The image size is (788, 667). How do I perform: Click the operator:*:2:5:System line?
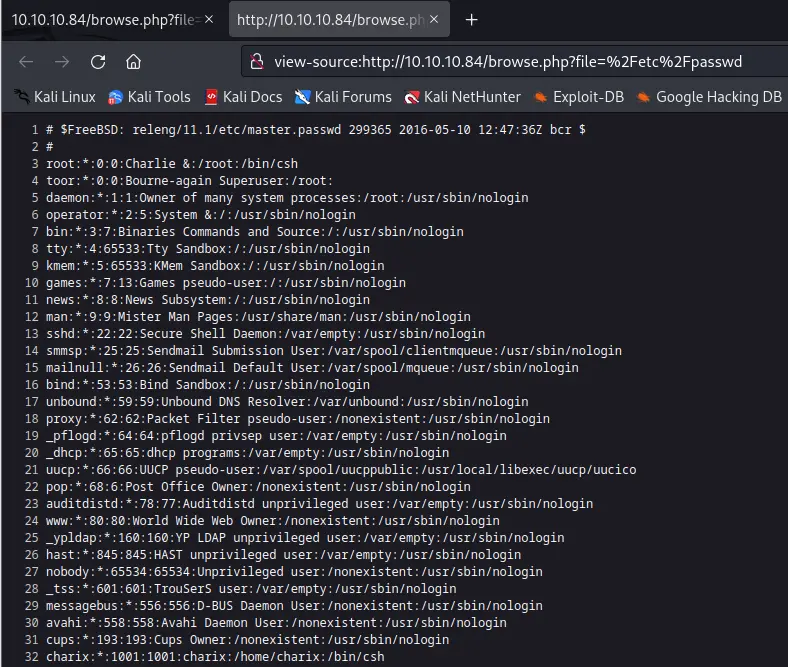[x=201, y=215]
